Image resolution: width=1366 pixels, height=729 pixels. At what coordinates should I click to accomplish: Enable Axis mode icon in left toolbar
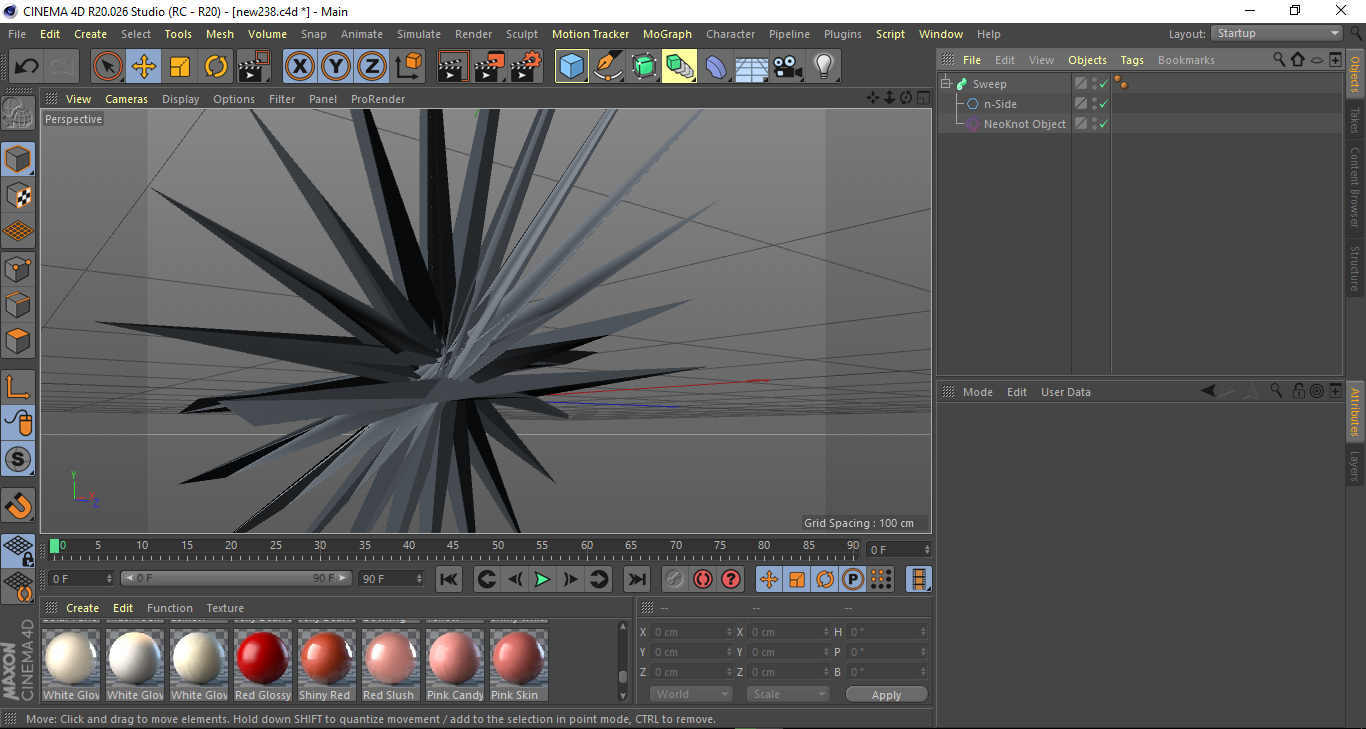(18, 387)
